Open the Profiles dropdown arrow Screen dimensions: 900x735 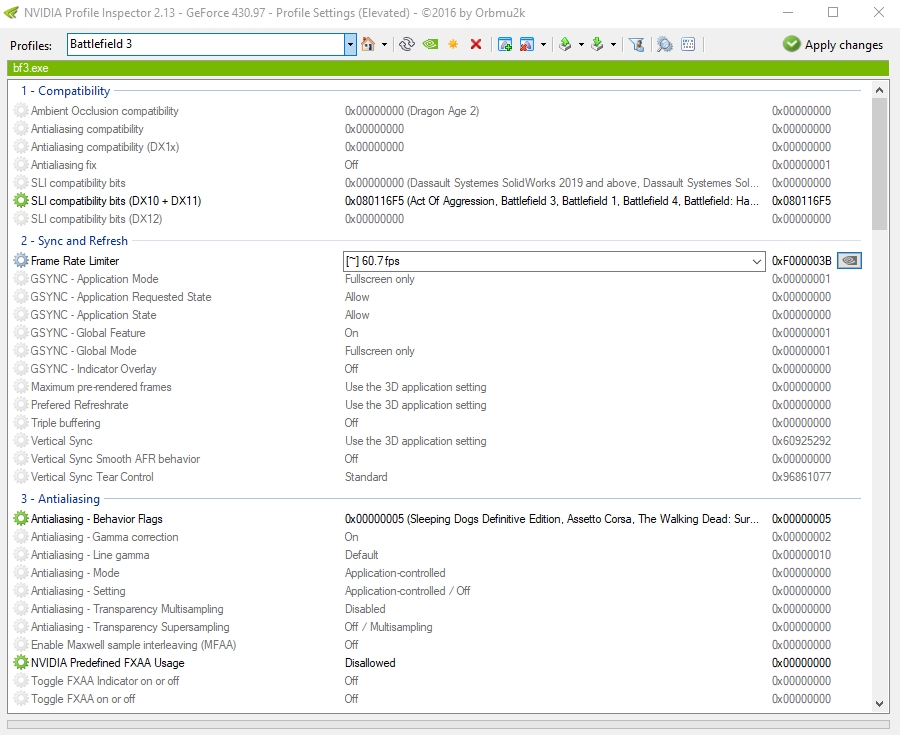[x=350, y=44]
